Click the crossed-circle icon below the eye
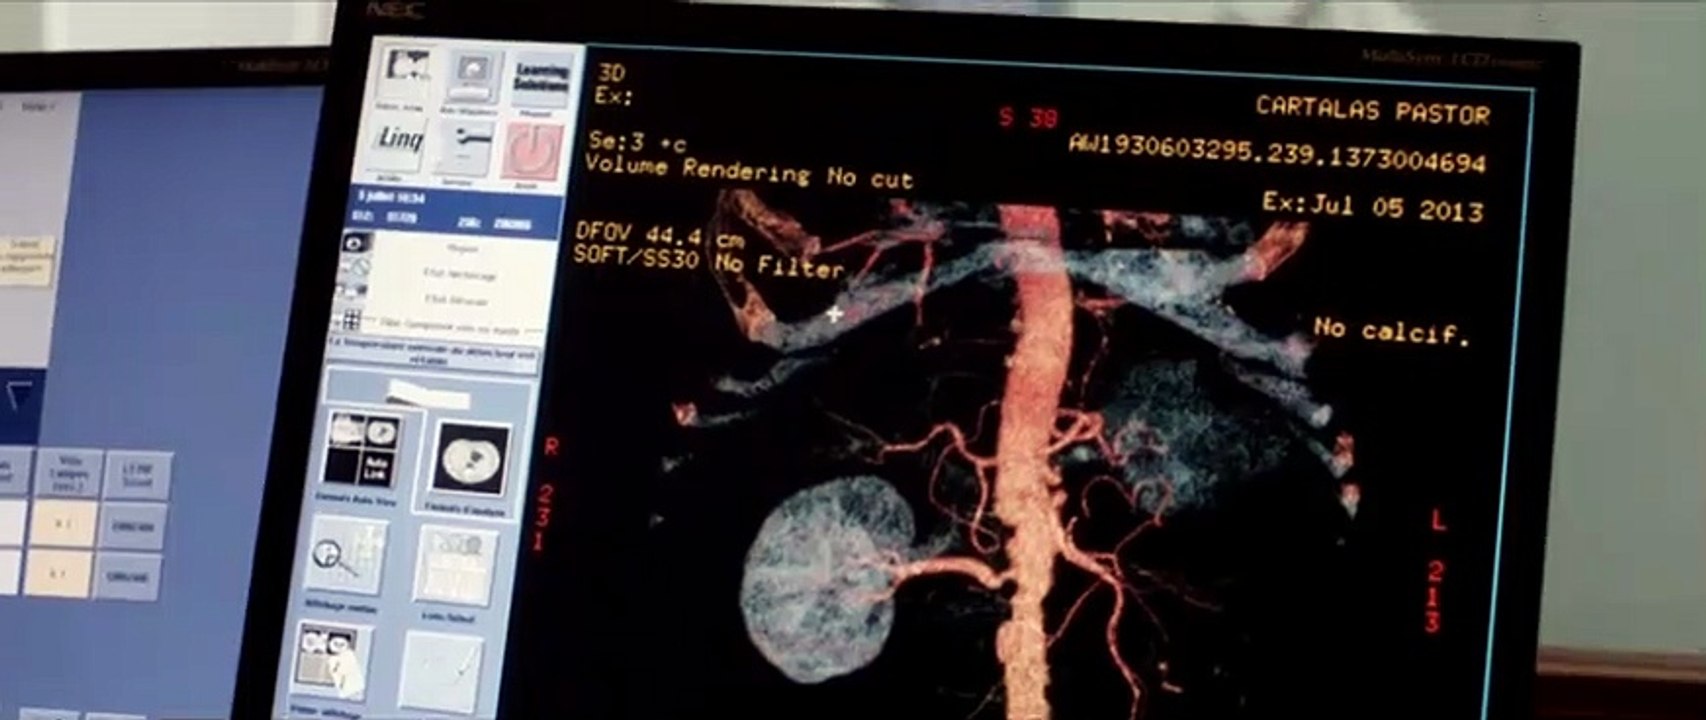Image resolution: width=1706 pixels, height=720 pixels. tap(354, 267)
